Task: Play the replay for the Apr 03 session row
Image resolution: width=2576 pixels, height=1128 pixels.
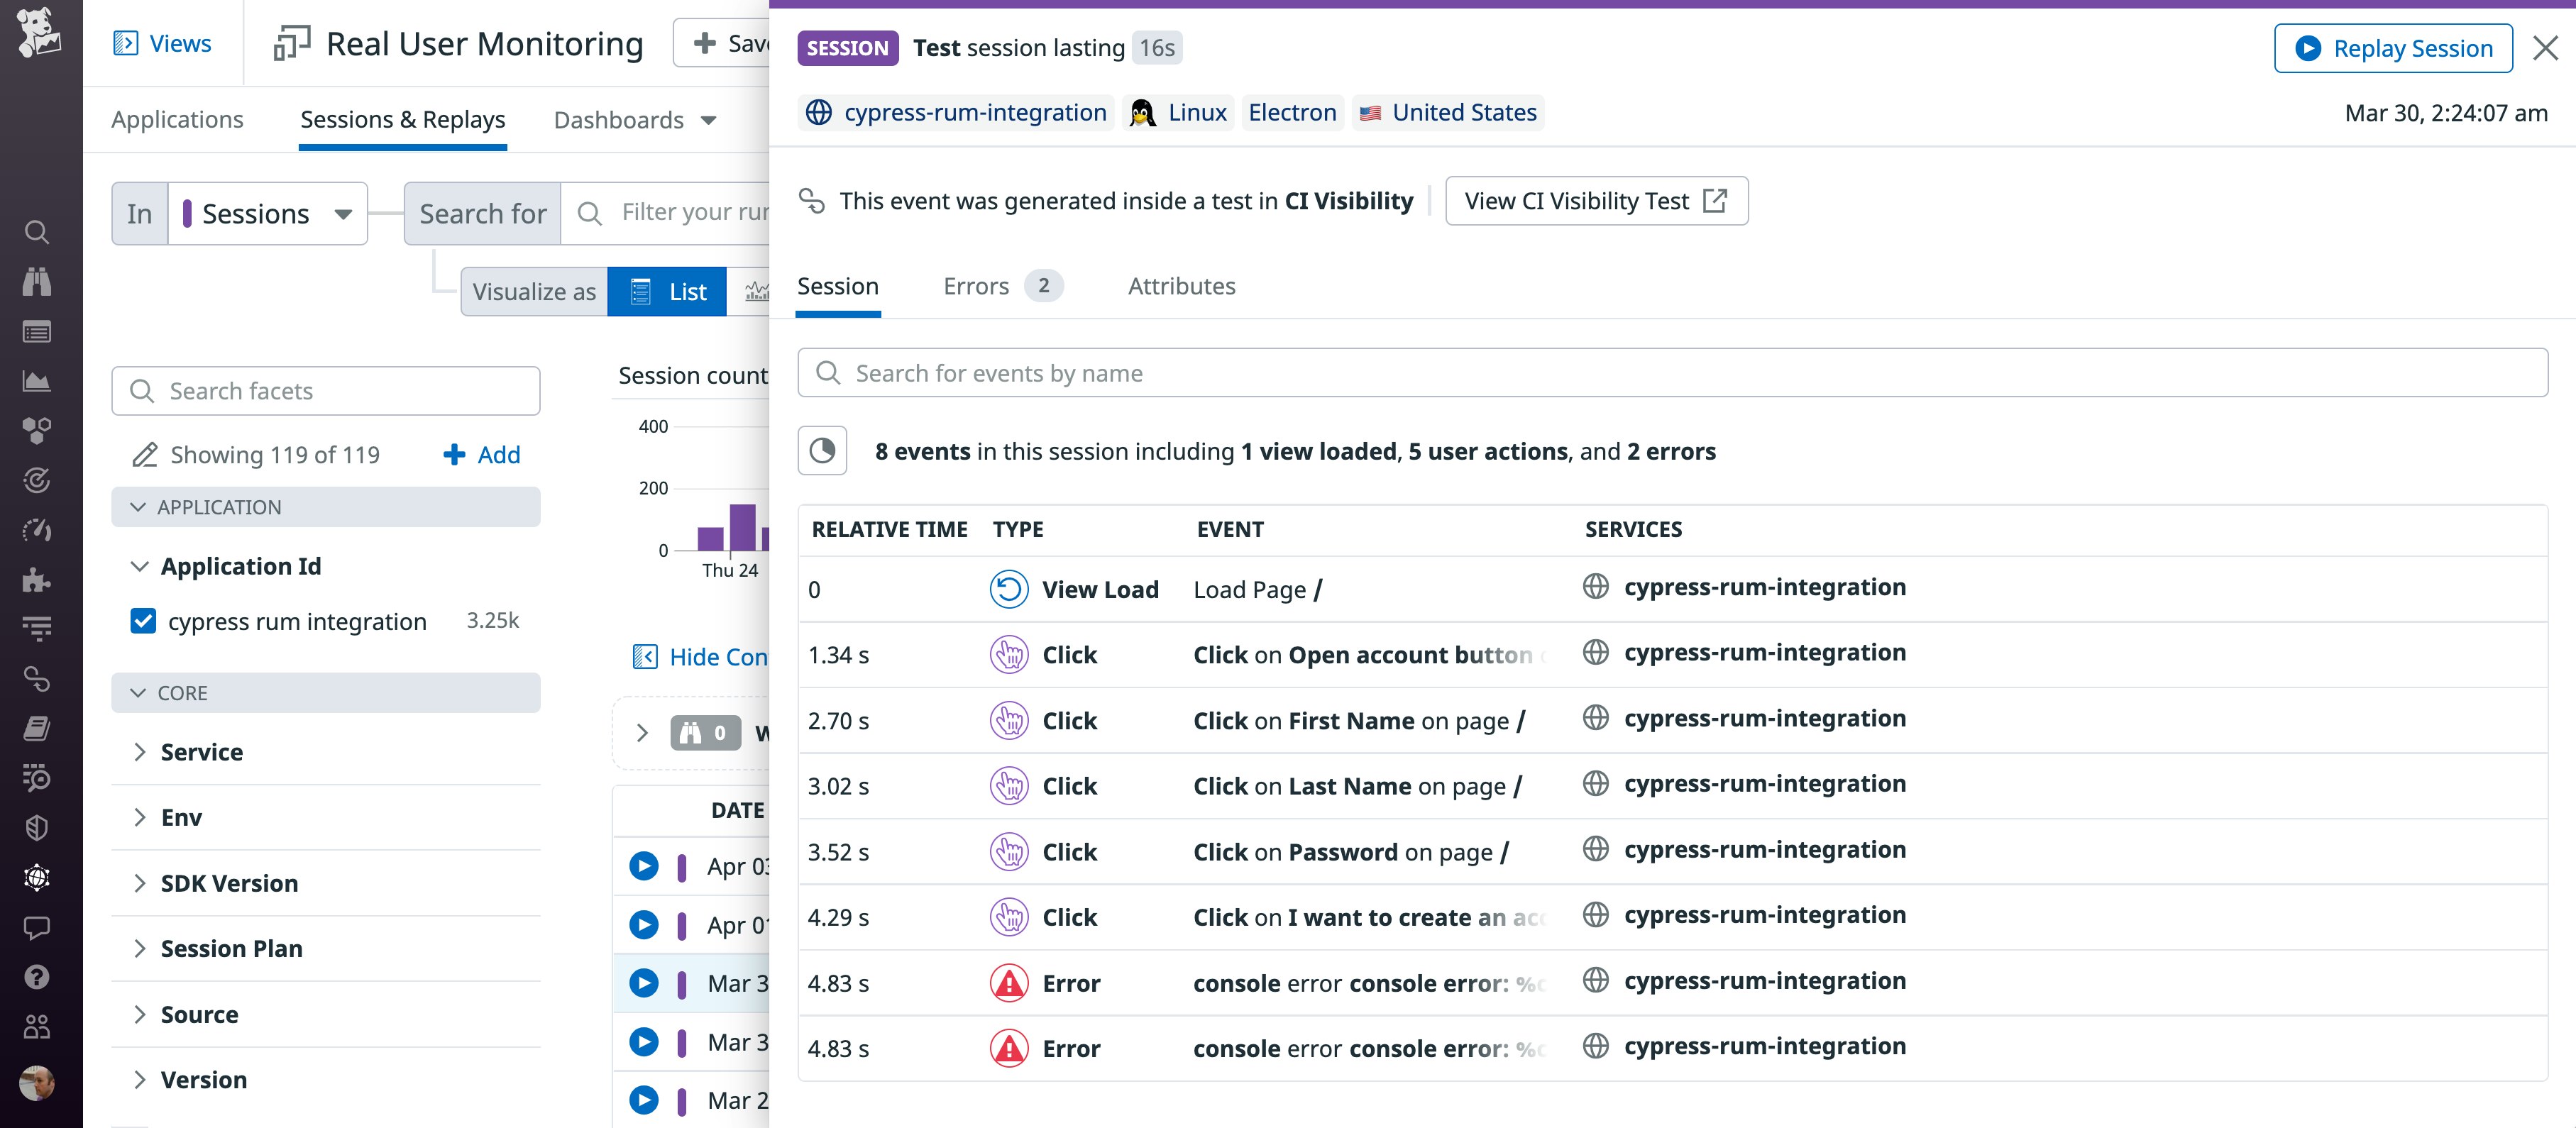Action: pyautogui.click(x=643, y=866)
